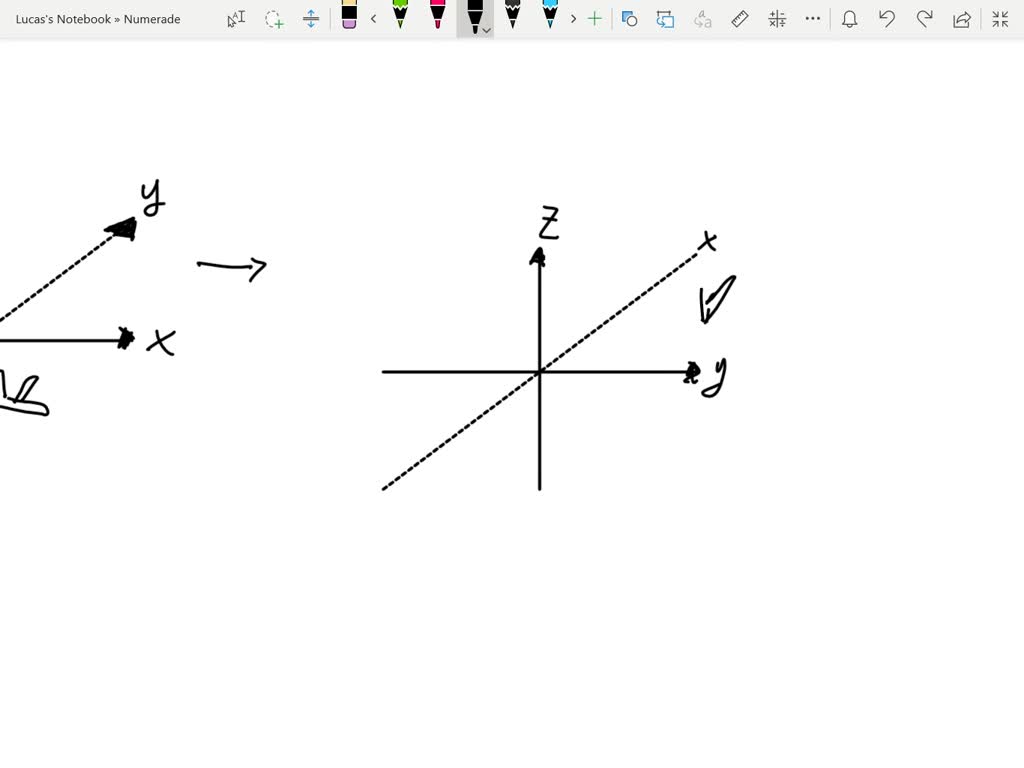
Task: Select the green pen color
Action: 400,18
